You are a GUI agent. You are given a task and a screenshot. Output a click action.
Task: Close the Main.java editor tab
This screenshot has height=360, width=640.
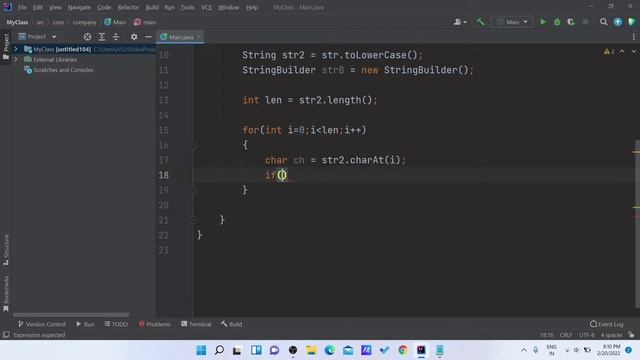point(199,37)
